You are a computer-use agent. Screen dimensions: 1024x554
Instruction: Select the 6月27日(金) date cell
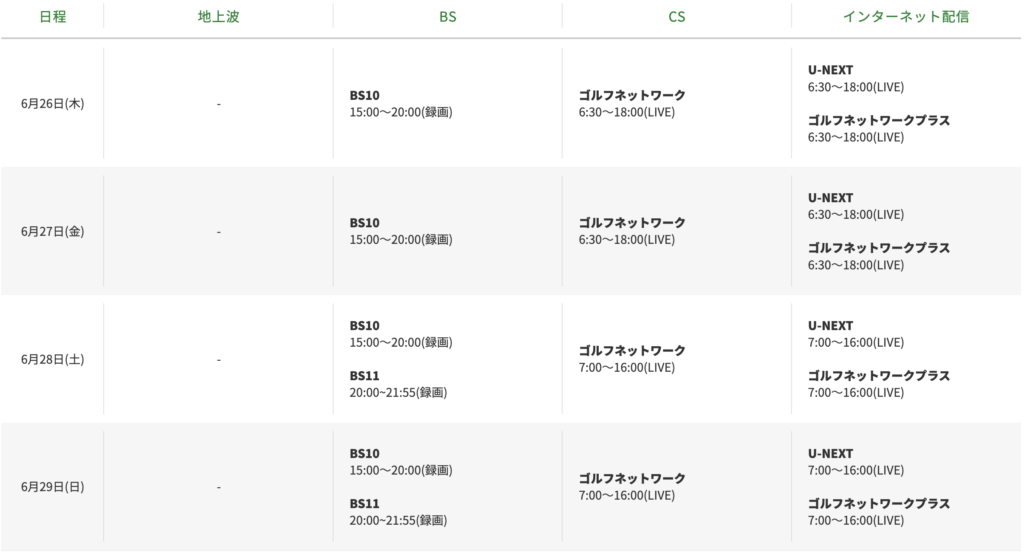pyautogui.click(x=52, y=232)
